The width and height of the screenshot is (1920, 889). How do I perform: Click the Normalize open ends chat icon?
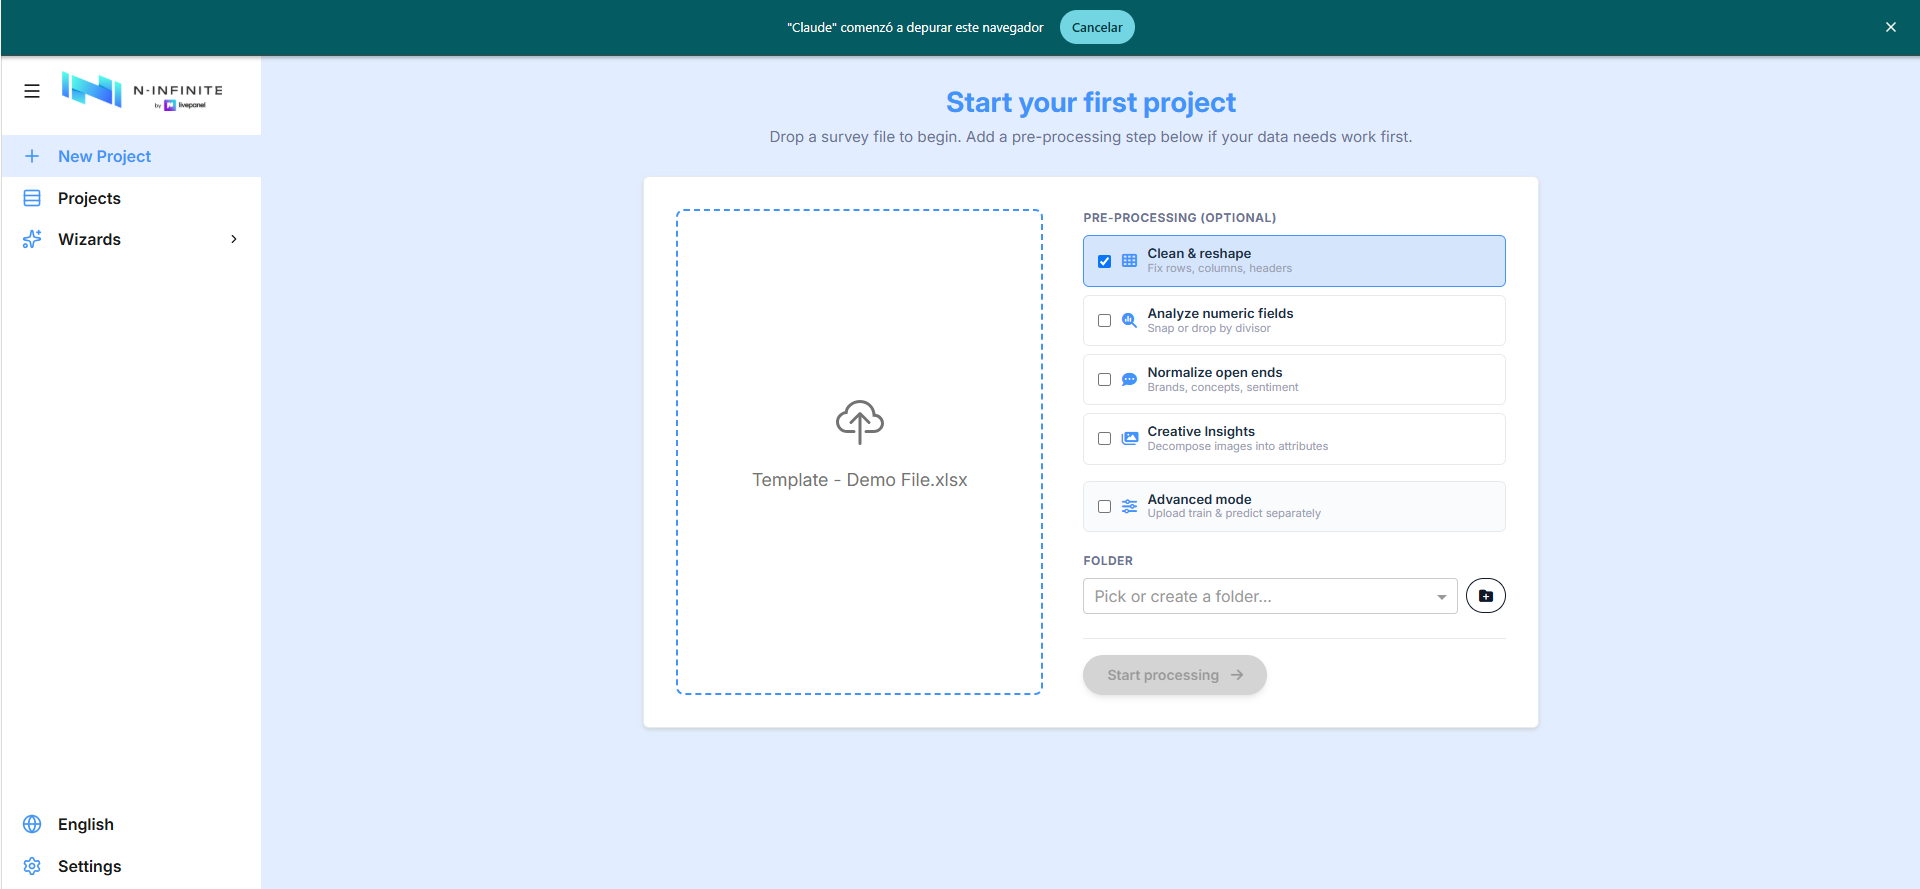click(x=1129, y=379)
